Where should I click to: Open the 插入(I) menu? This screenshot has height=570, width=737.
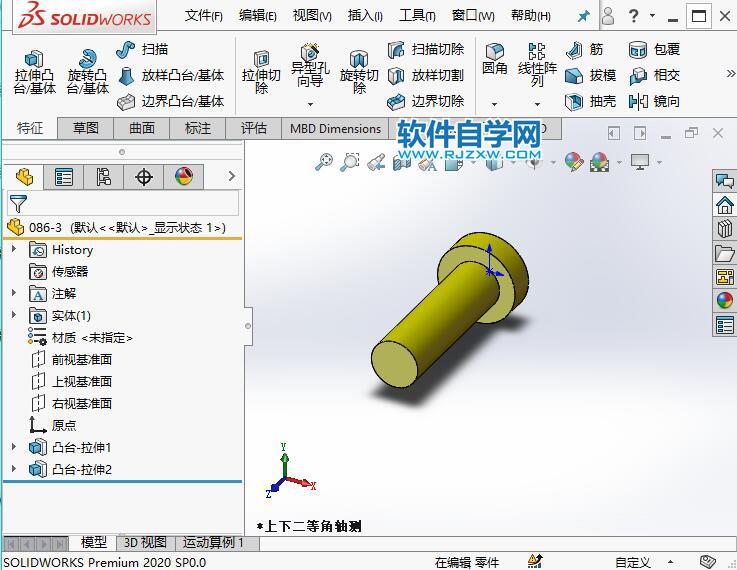click(365, 16)
